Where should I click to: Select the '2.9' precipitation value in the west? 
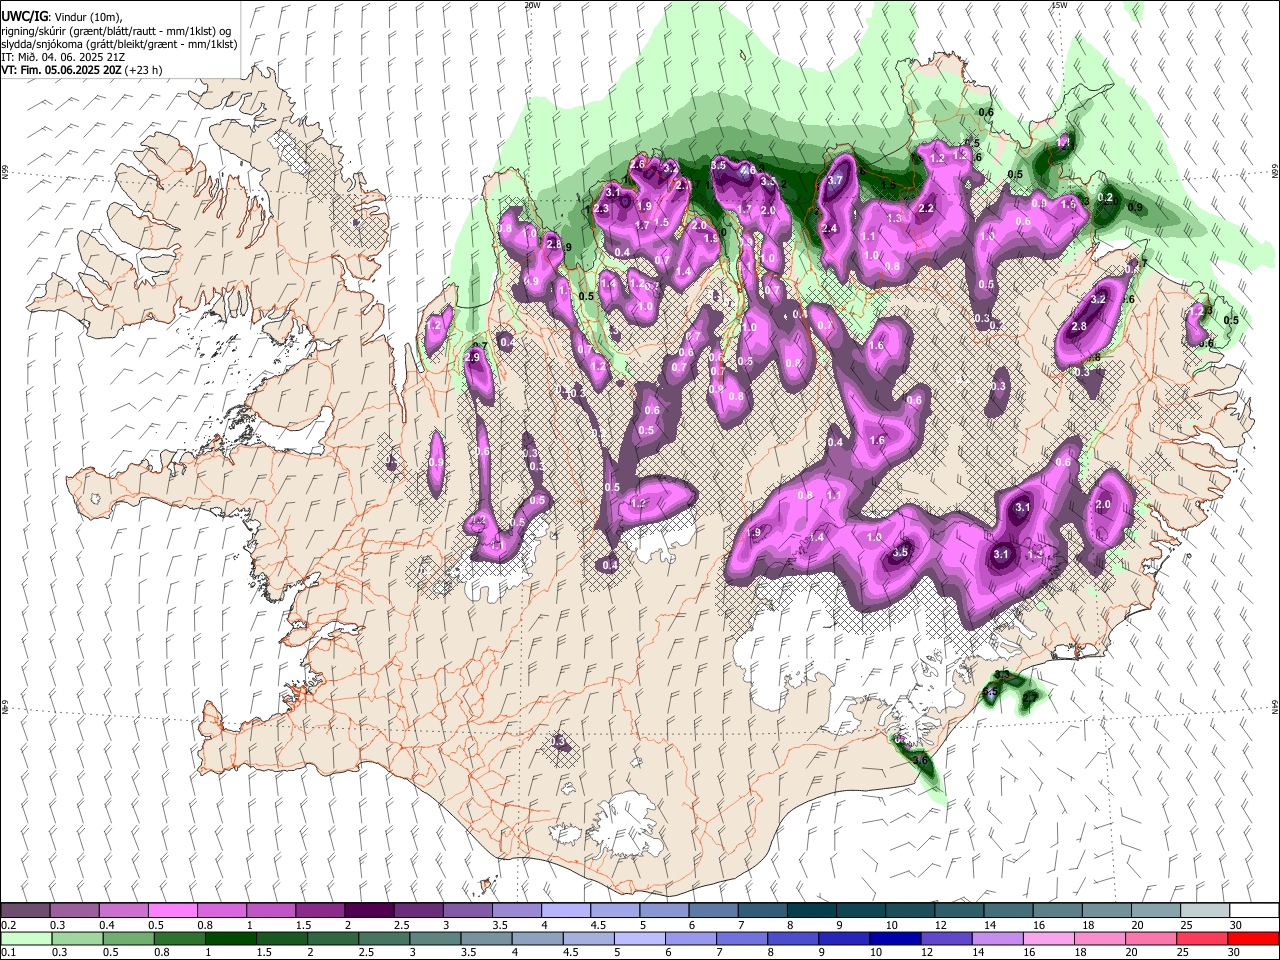pyautogui.click(x=473, y=357)
